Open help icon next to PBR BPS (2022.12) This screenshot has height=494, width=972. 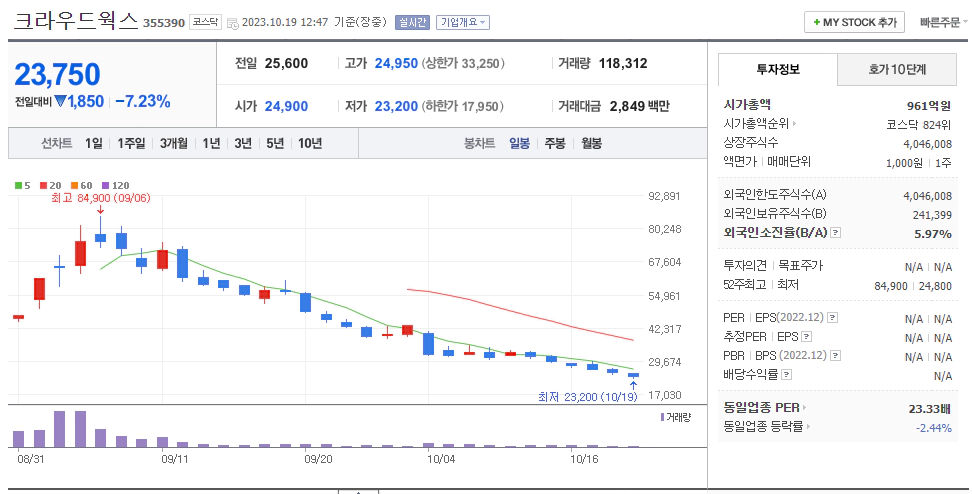836,356
